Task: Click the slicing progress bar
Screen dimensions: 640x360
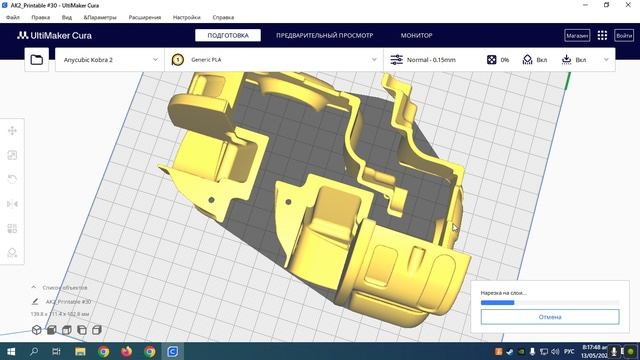Action: [550, 302]
